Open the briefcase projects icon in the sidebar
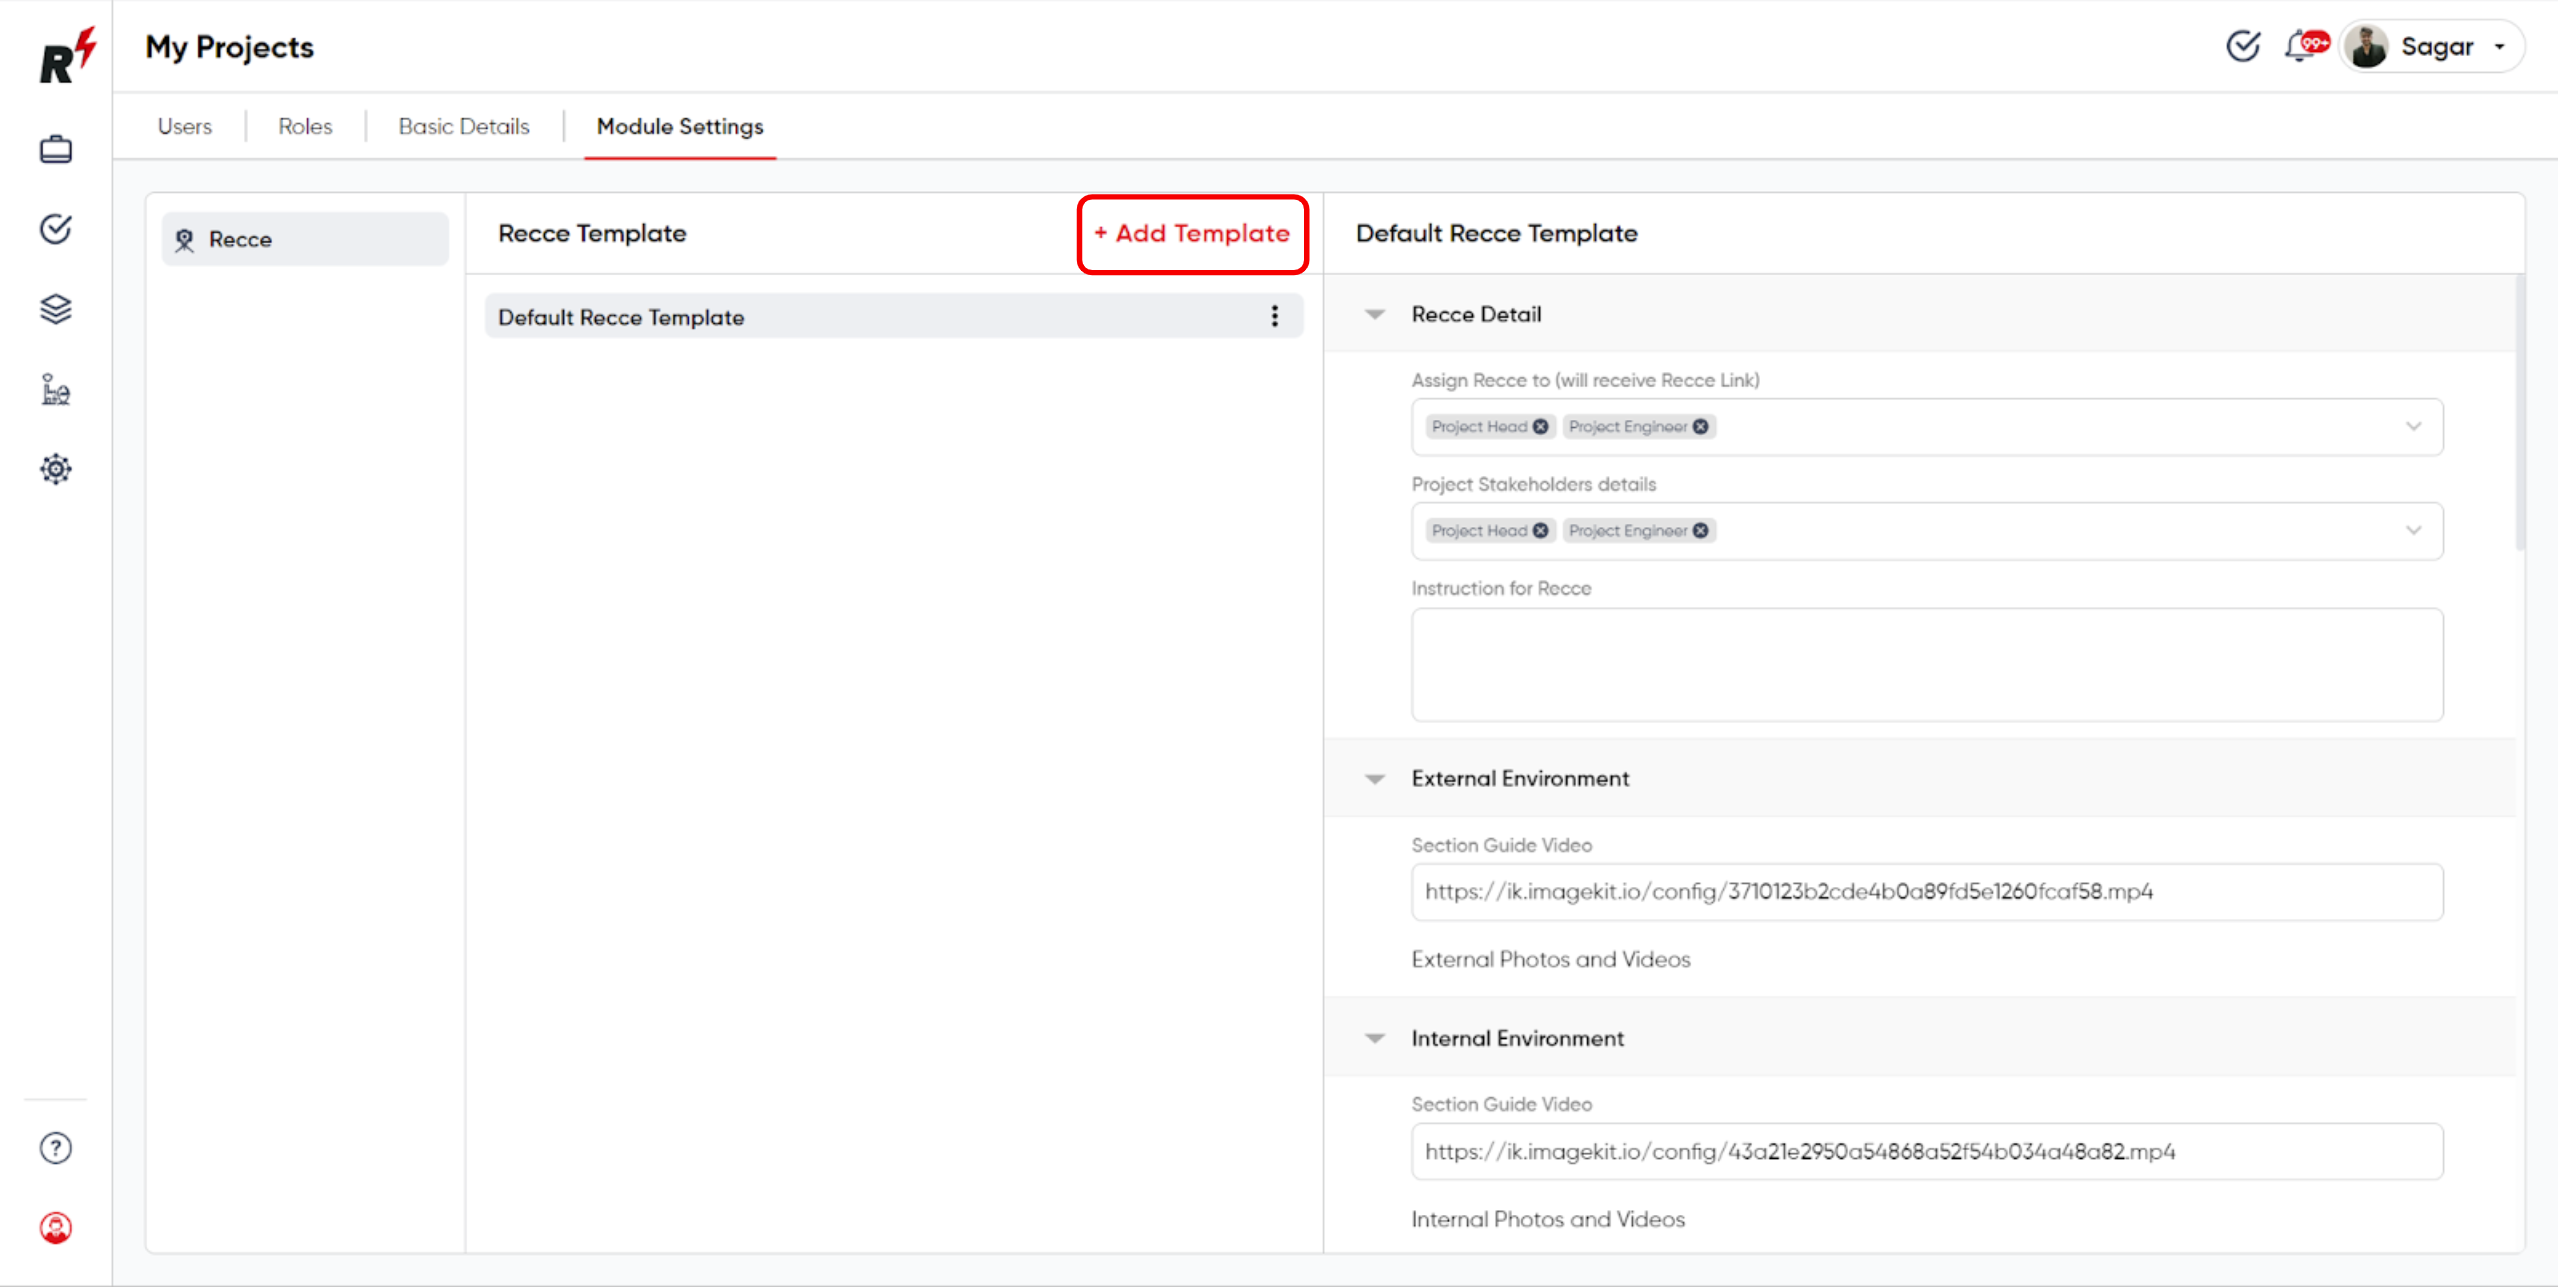This screenshot has height=1287, width=2558. click(x=56, y=149)
